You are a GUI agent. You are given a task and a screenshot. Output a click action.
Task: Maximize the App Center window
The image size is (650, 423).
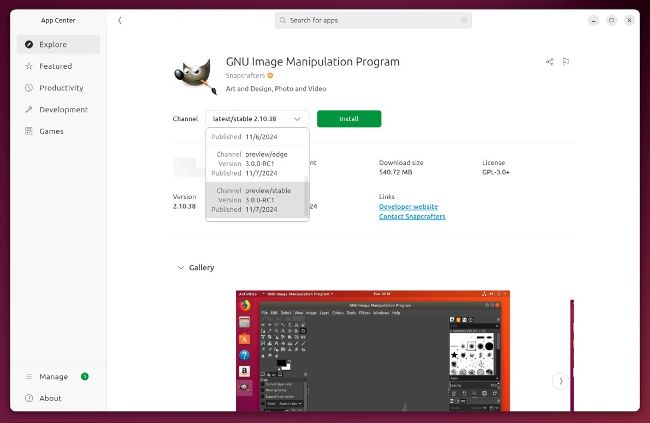click(611, 20)
